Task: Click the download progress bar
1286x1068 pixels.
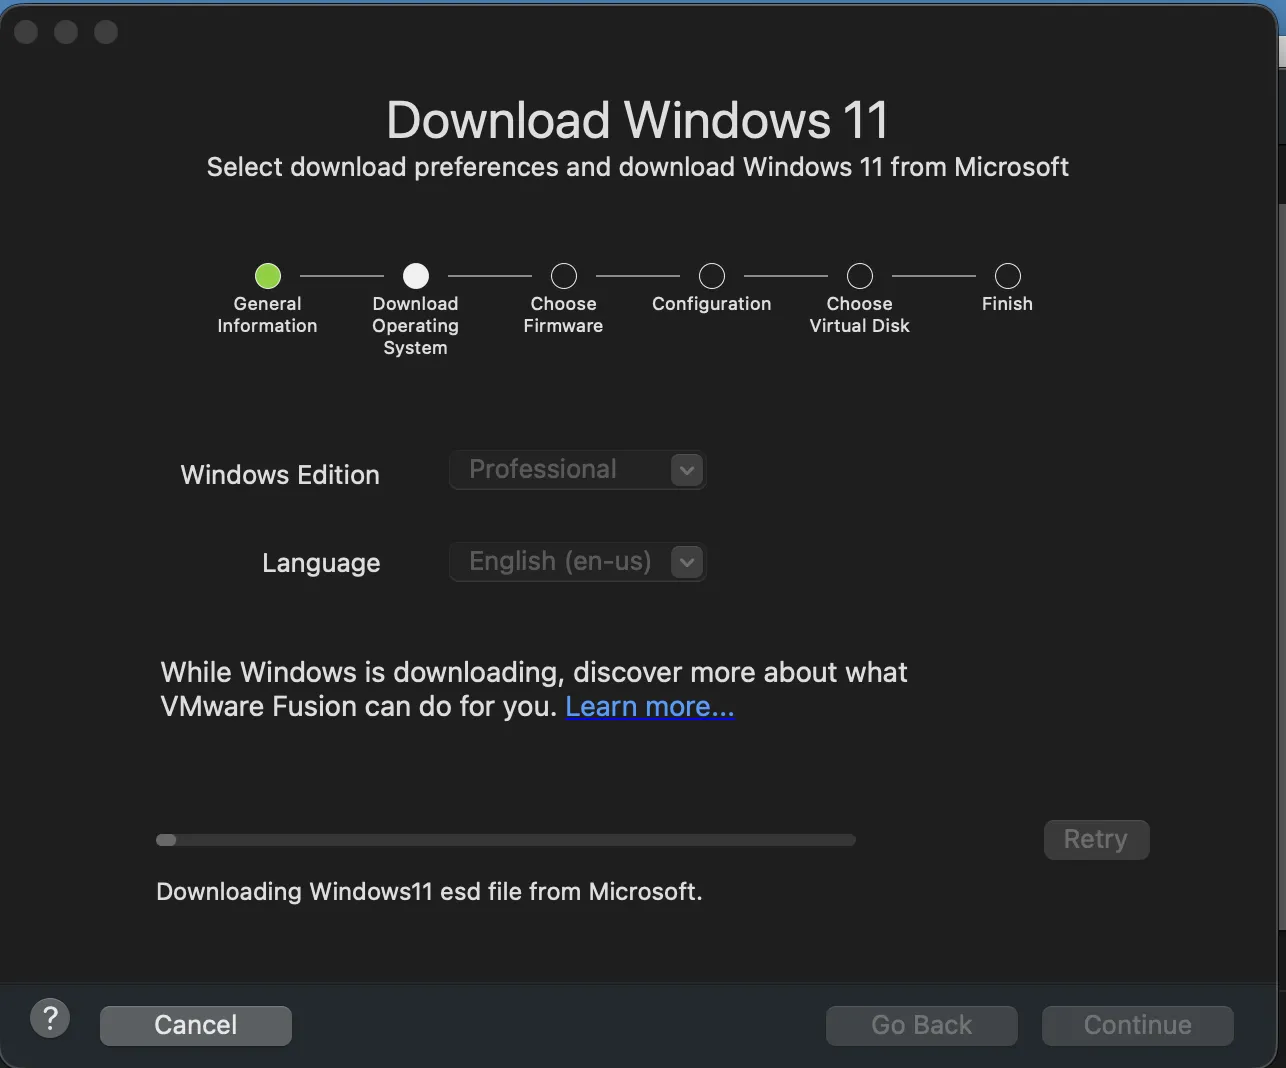Action: (506, 840)
